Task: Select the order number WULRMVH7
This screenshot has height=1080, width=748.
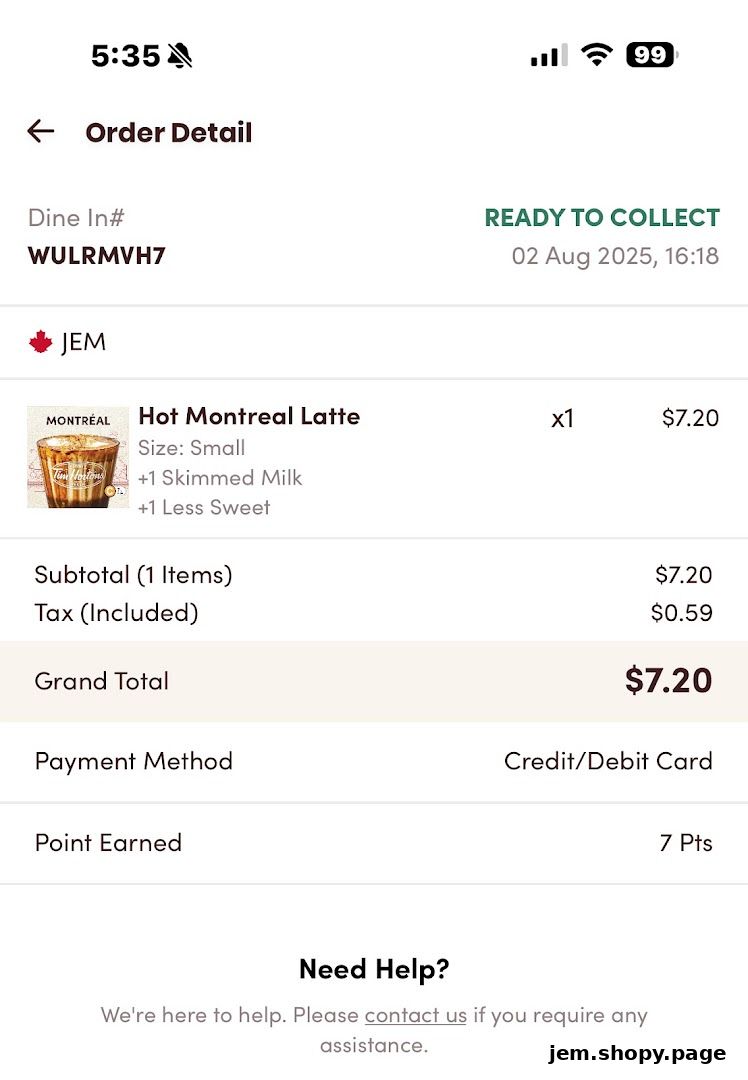Action: [96, 256]
